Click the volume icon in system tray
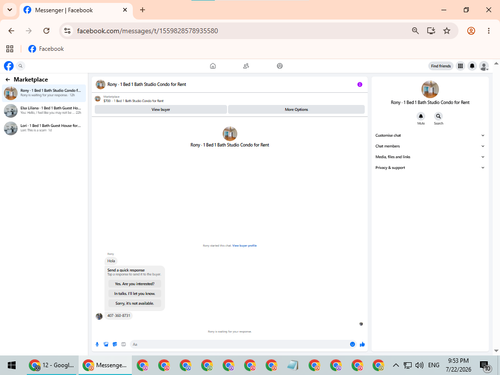The image size is (500, 375). pyautogui.click(x=419, y=365)
